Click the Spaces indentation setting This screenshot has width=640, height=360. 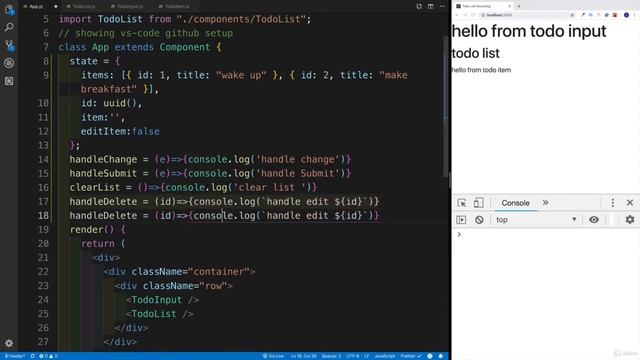click(331, 356)
